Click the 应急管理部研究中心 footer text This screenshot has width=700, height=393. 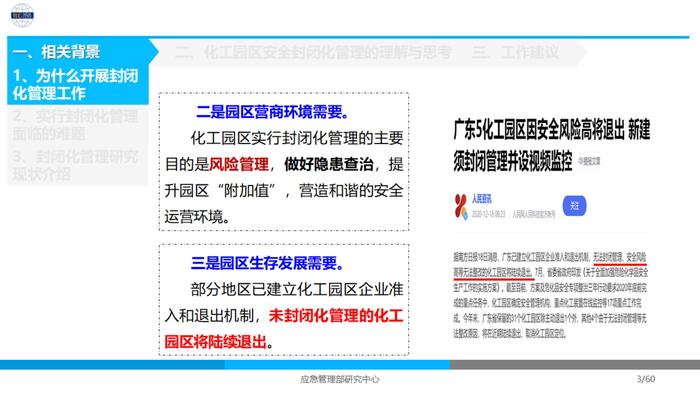[x=339, y=379]
